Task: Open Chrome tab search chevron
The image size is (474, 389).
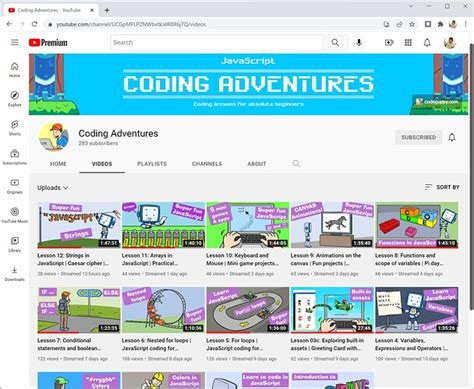Action: coord(411,6)
